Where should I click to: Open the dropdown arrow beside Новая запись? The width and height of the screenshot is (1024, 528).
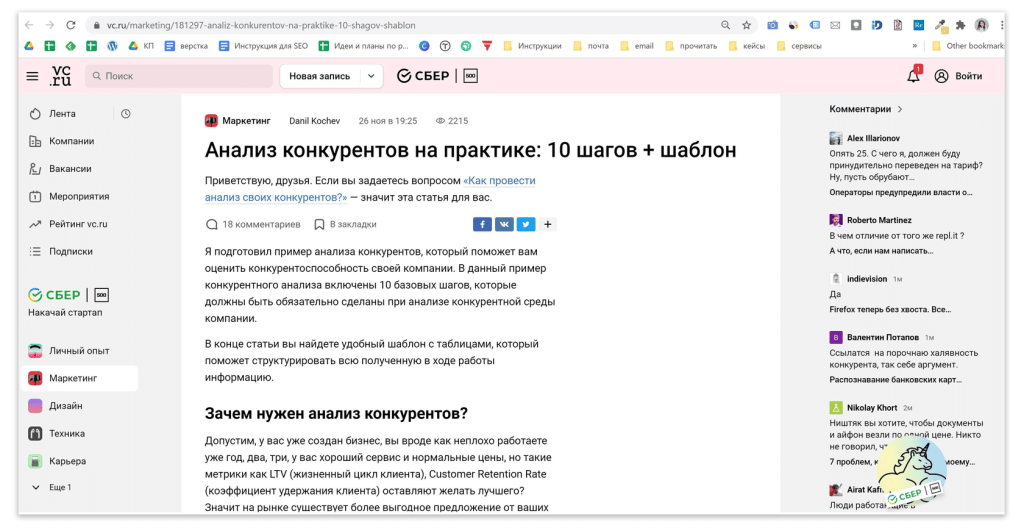tap(372, 76)
